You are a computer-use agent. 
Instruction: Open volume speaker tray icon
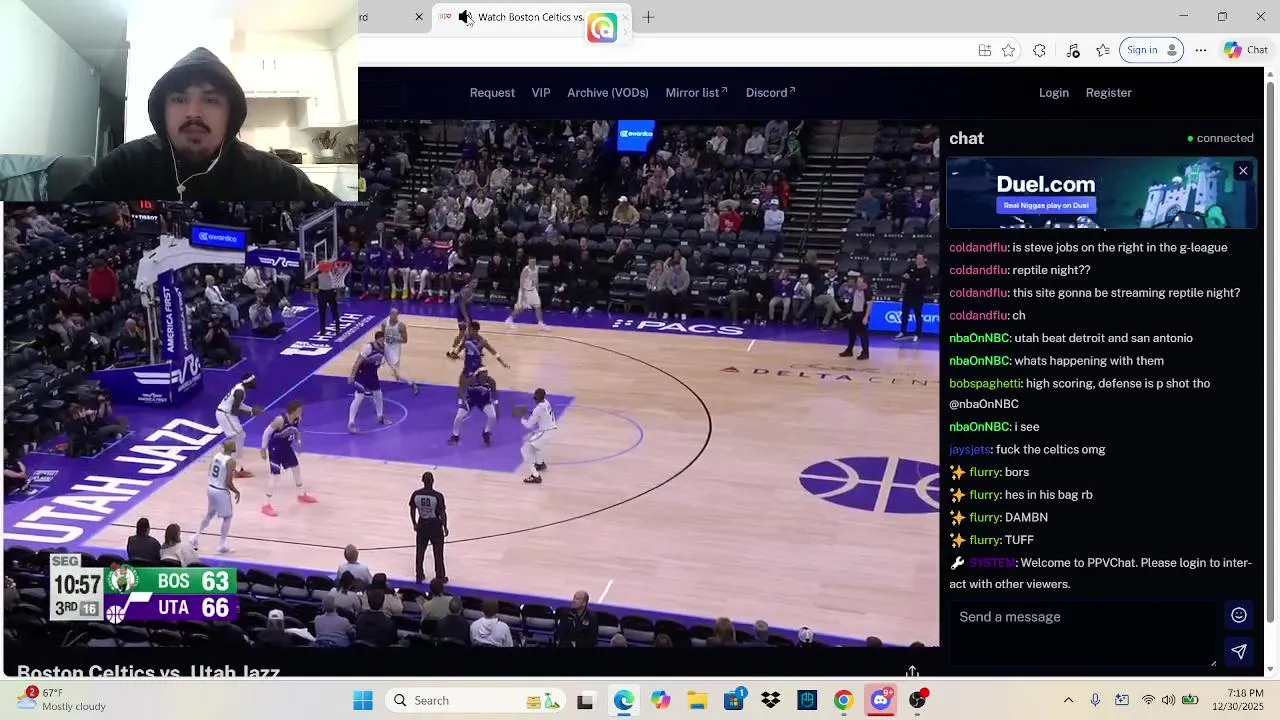1168,701
